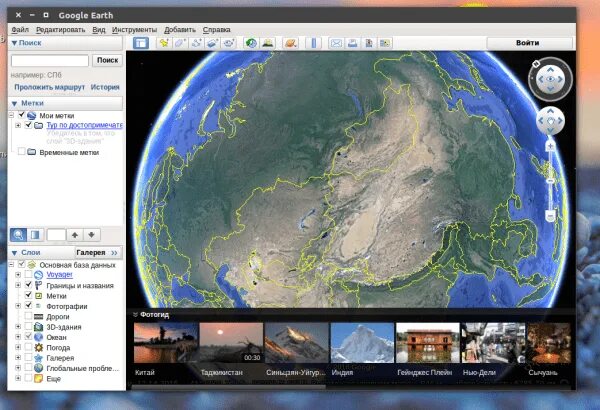Click the View in Google Maps icon
The width and height of the screenshot is (600, 410).
point(385,43)
